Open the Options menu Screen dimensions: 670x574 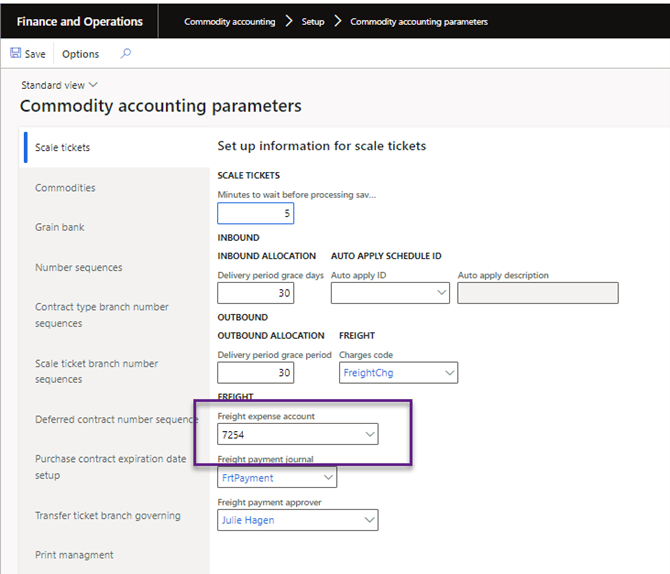(80, 54)
